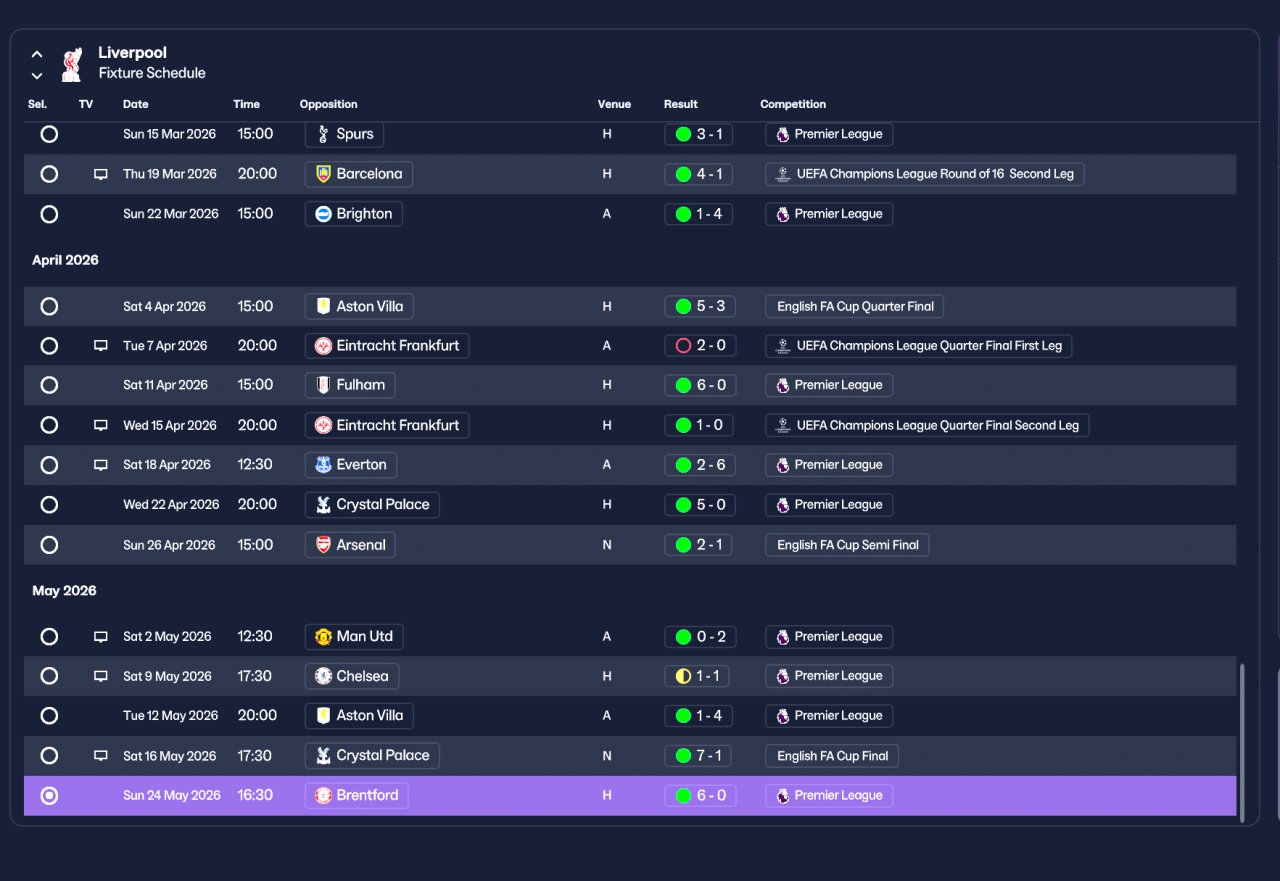
Task: Click the Liverpool club name title
Action: pos(133,53)
